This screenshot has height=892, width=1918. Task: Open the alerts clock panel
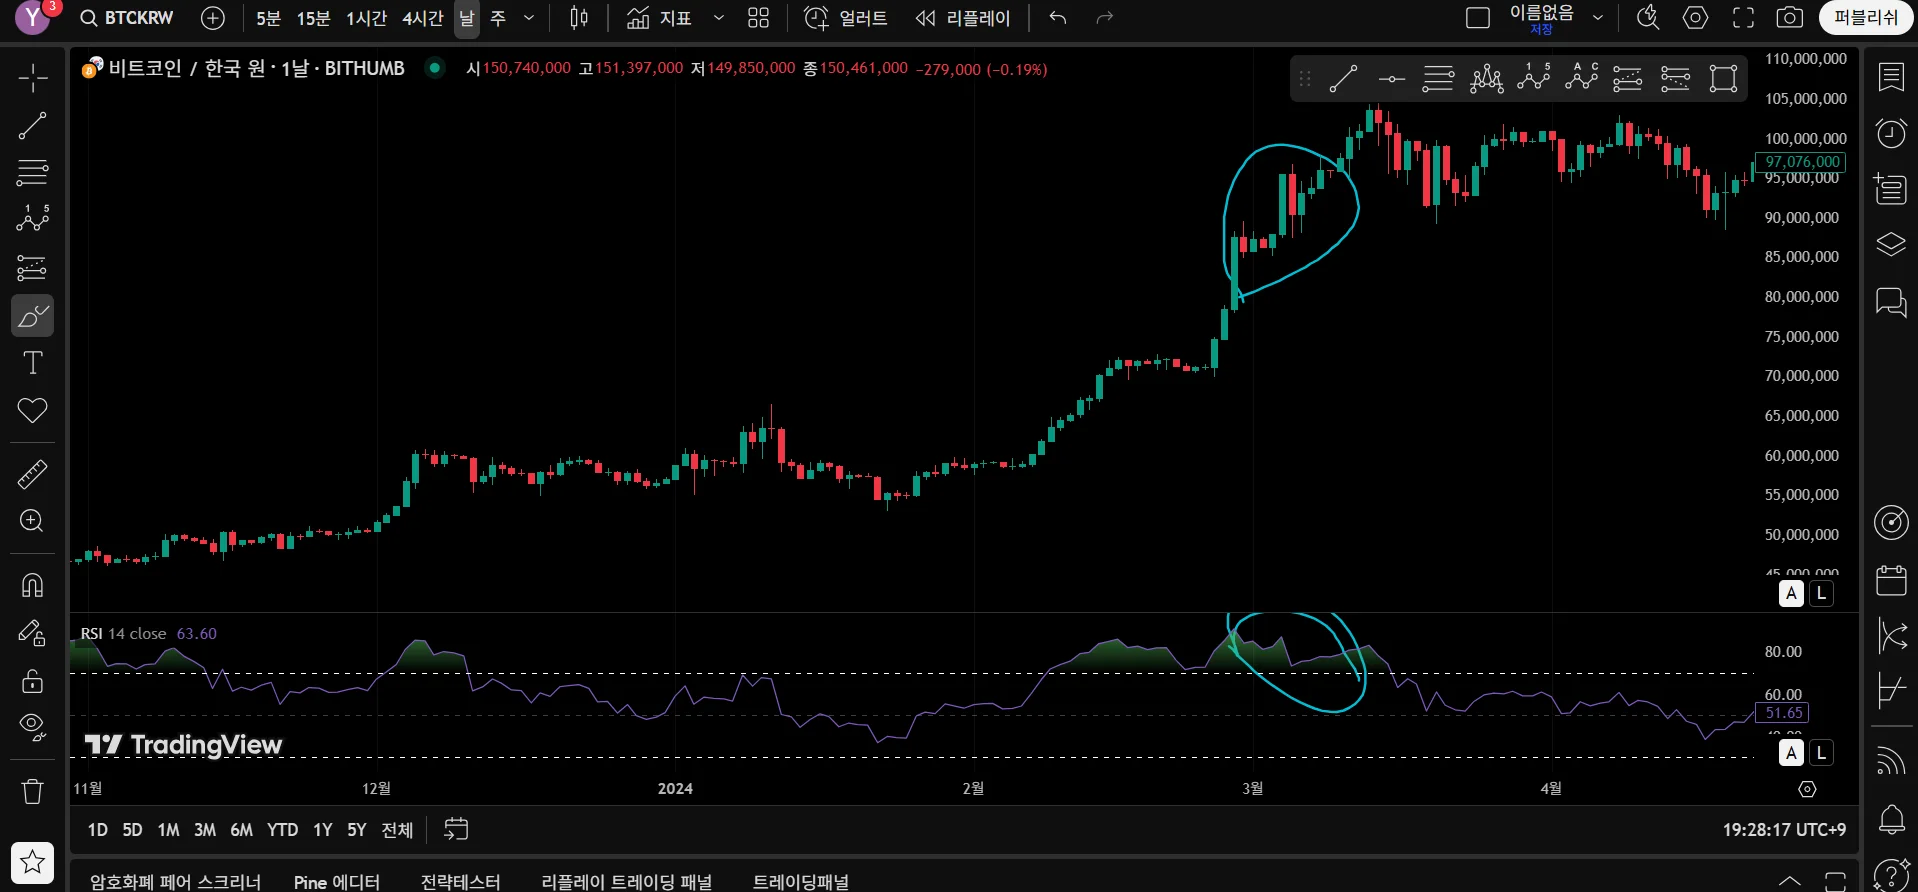pos(1891,133)
